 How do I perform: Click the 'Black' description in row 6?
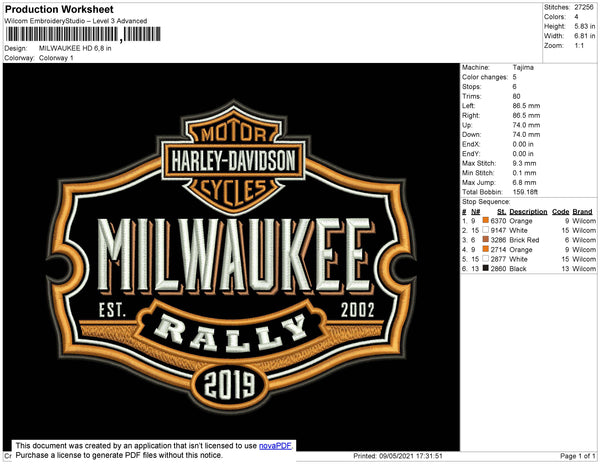point(518,269)
